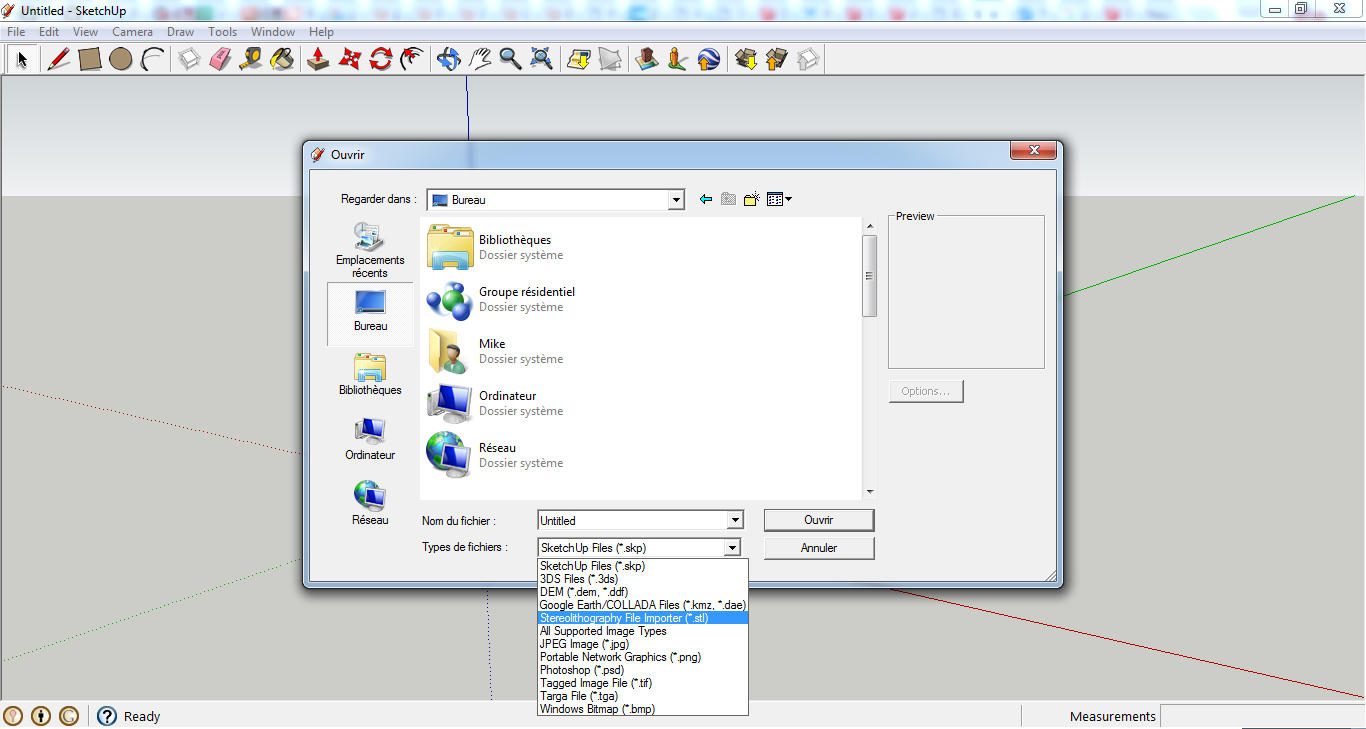
Task: Go to 'Emplacements récents' in sidebar
Action: point(370,250)
